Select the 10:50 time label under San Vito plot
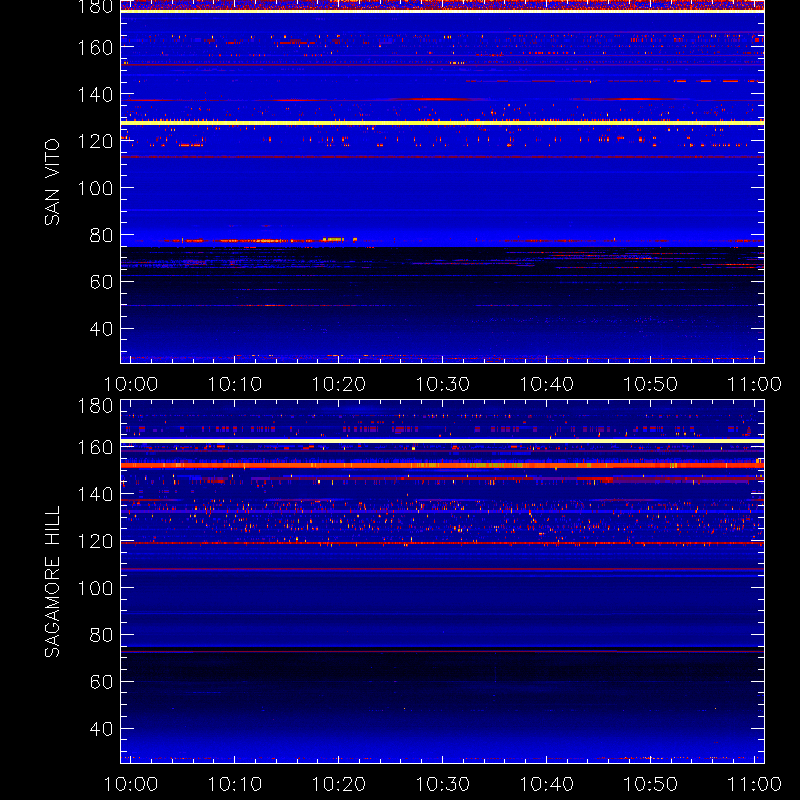 pyautogui.click(x=651, y=384)
